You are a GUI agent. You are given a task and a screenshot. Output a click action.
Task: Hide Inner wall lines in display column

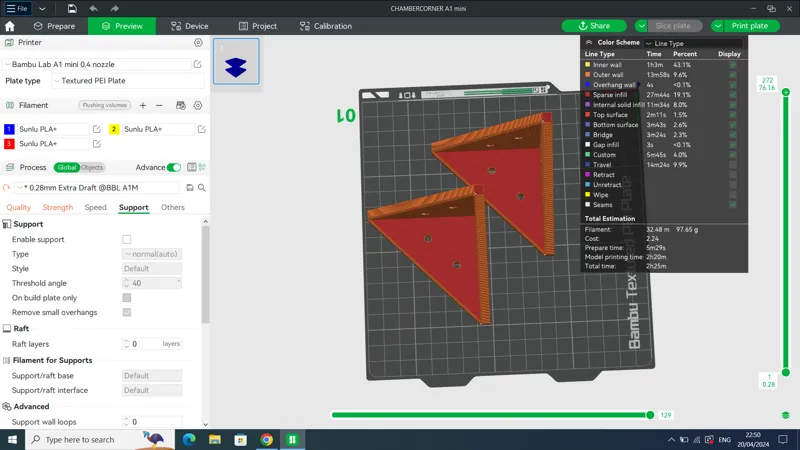coord(733,65)
